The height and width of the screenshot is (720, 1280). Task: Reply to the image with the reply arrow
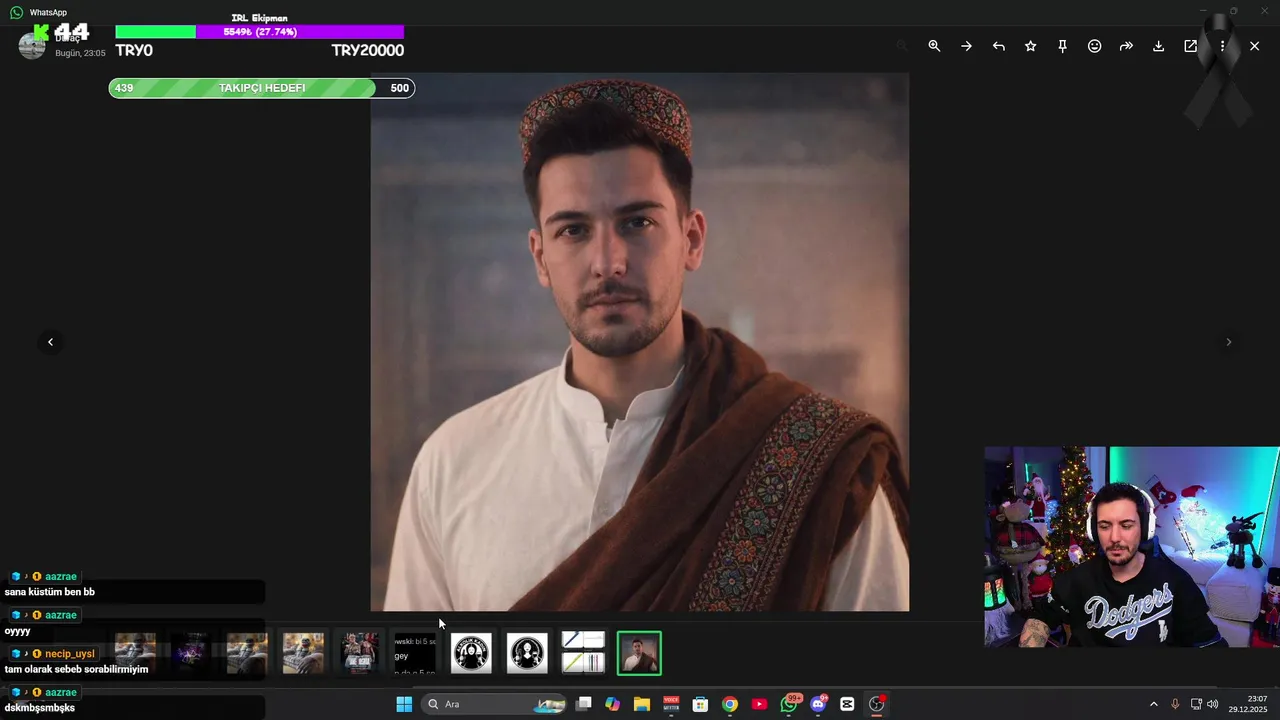pyautogui.click(x=998, y=46)
